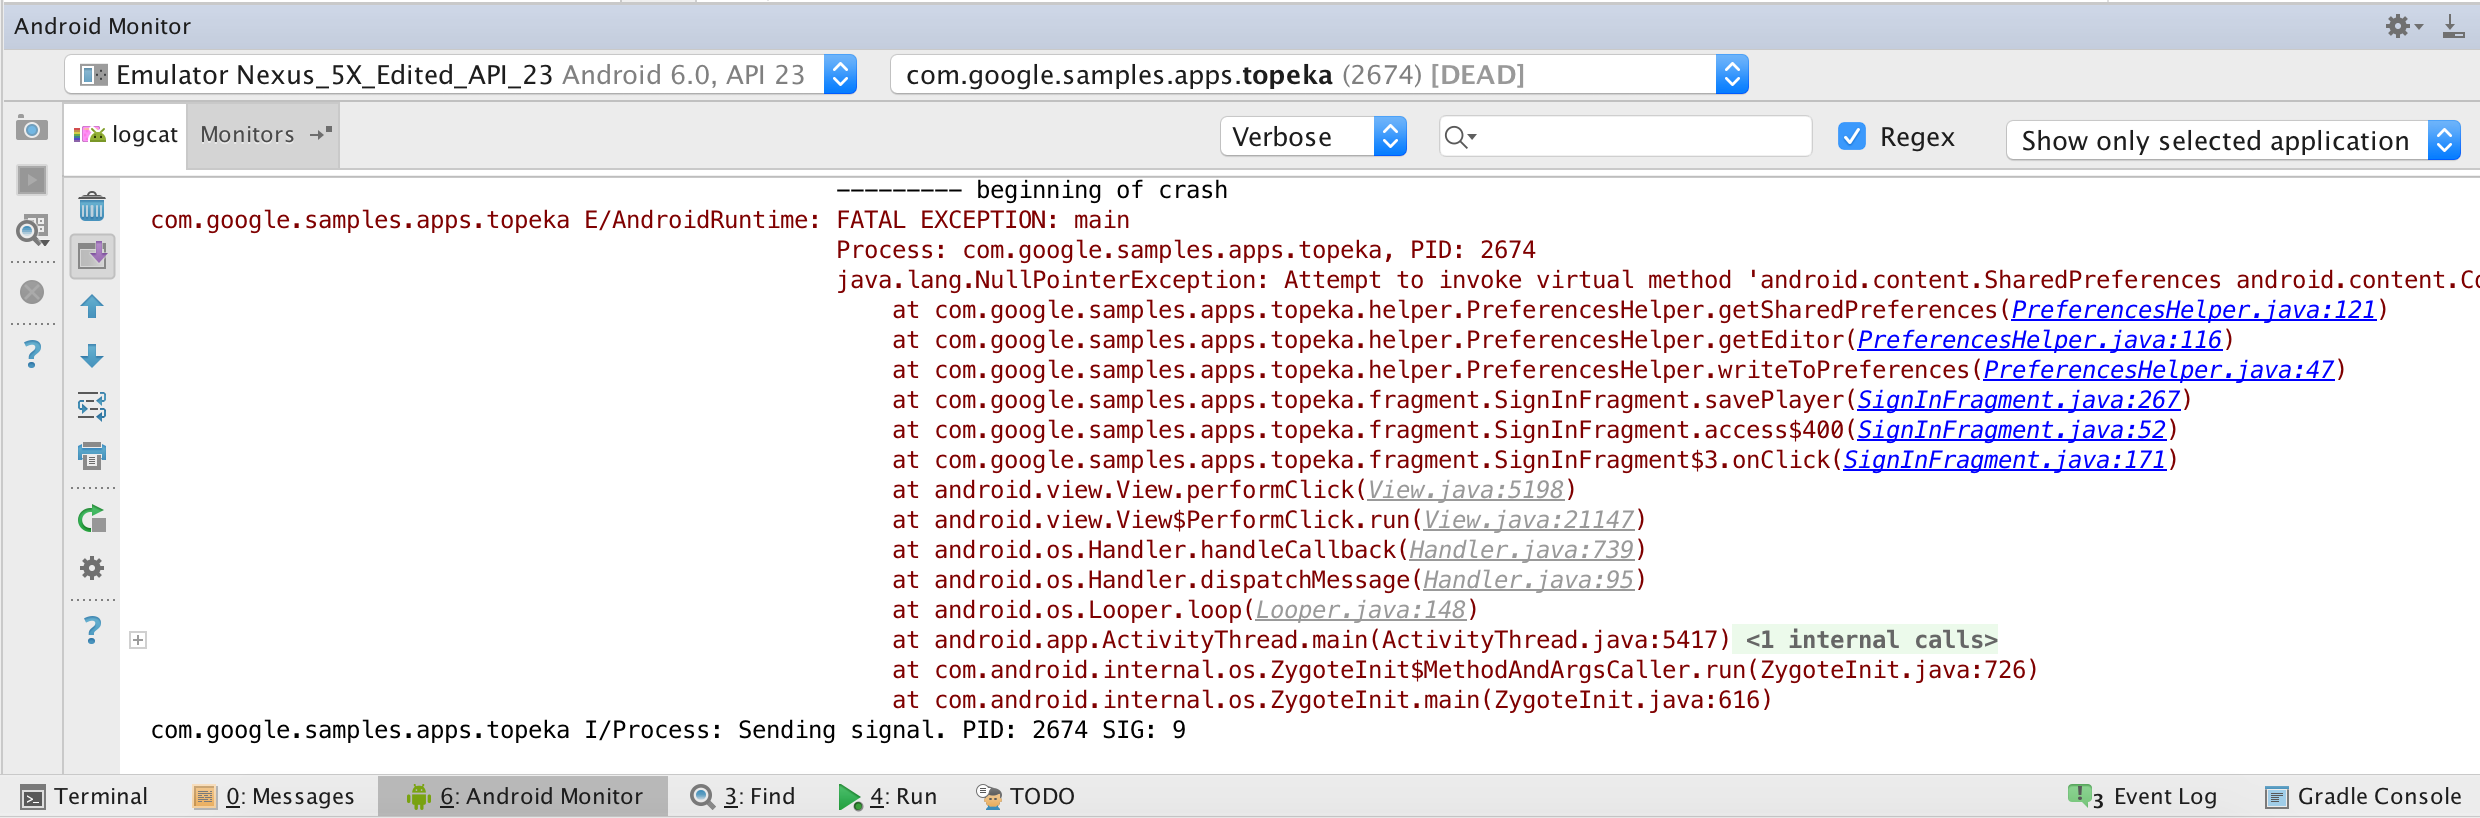Open link View.java:21147

point(1528,520)
